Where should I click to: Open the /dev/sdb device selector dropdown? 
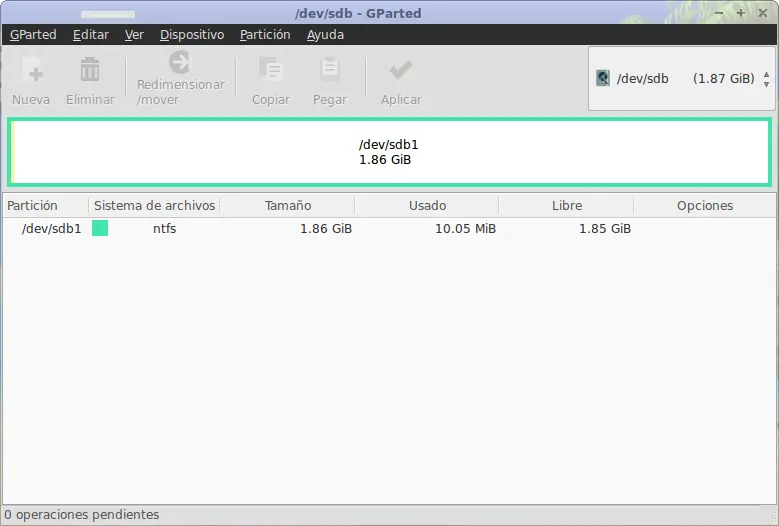(x=681, y=78)
